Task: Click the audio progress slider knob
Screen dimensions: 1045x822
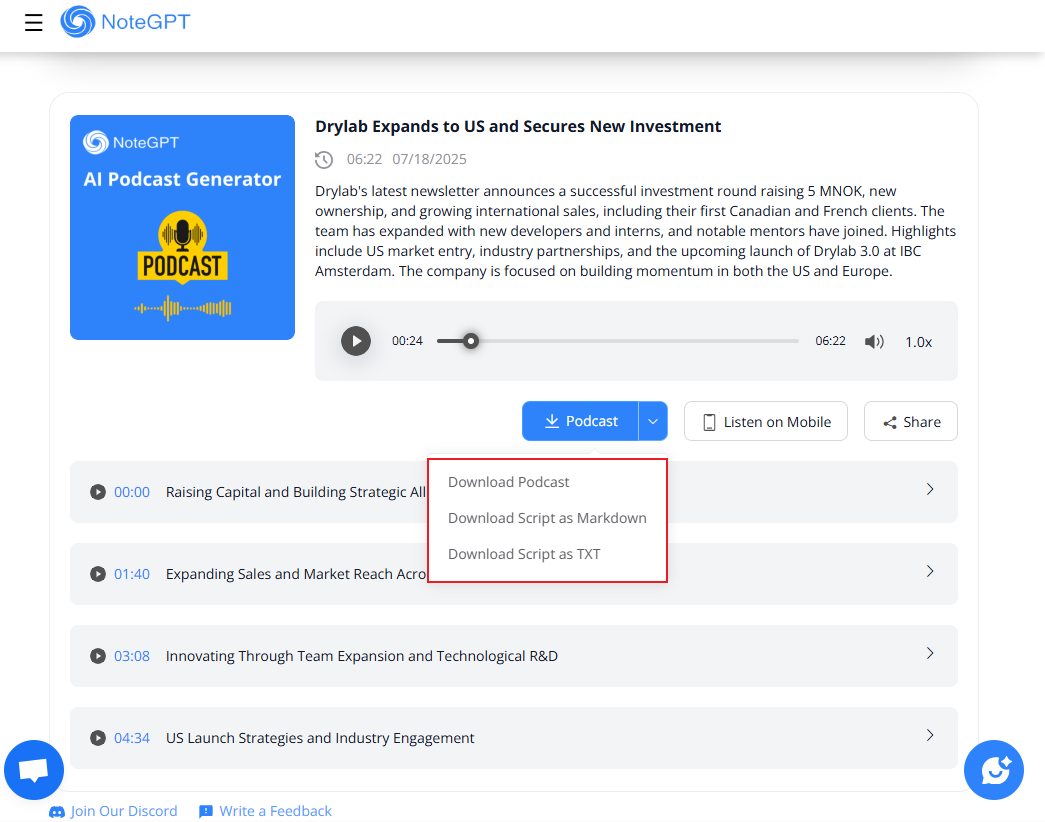Action: pos(471,341)
